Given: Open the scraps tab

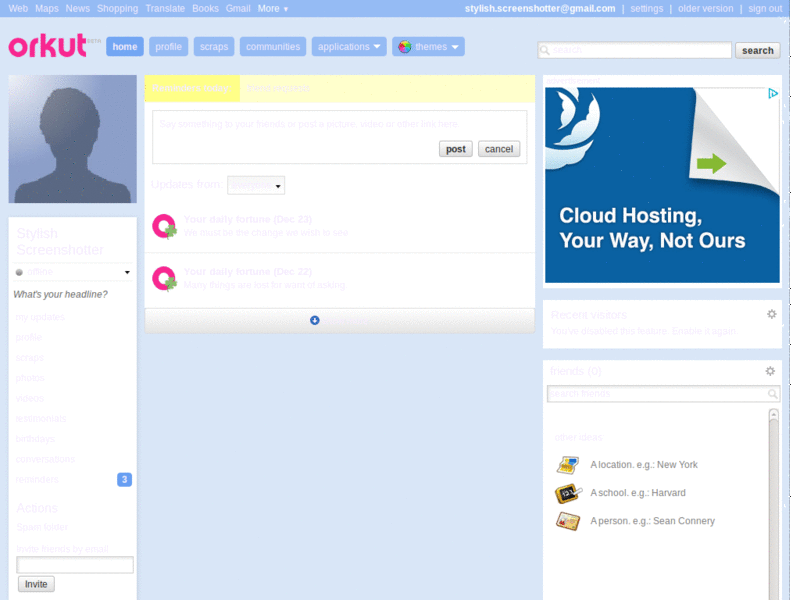Looking at the screenshot, I should (x=214, y=46).
